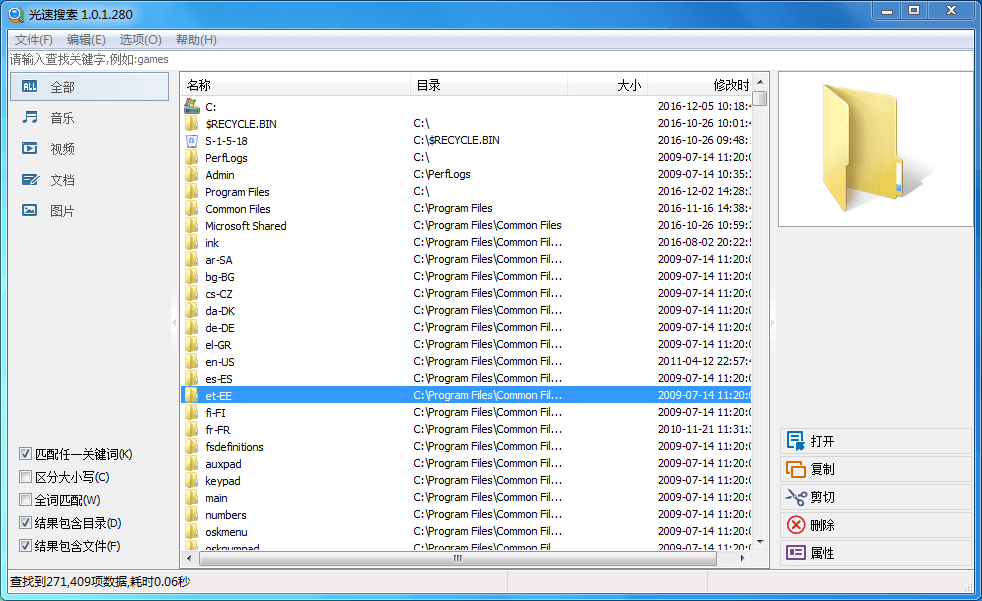The image size is (982, 601).
Task: Choose the 文档 documents category icon
Action: [30, 180]
